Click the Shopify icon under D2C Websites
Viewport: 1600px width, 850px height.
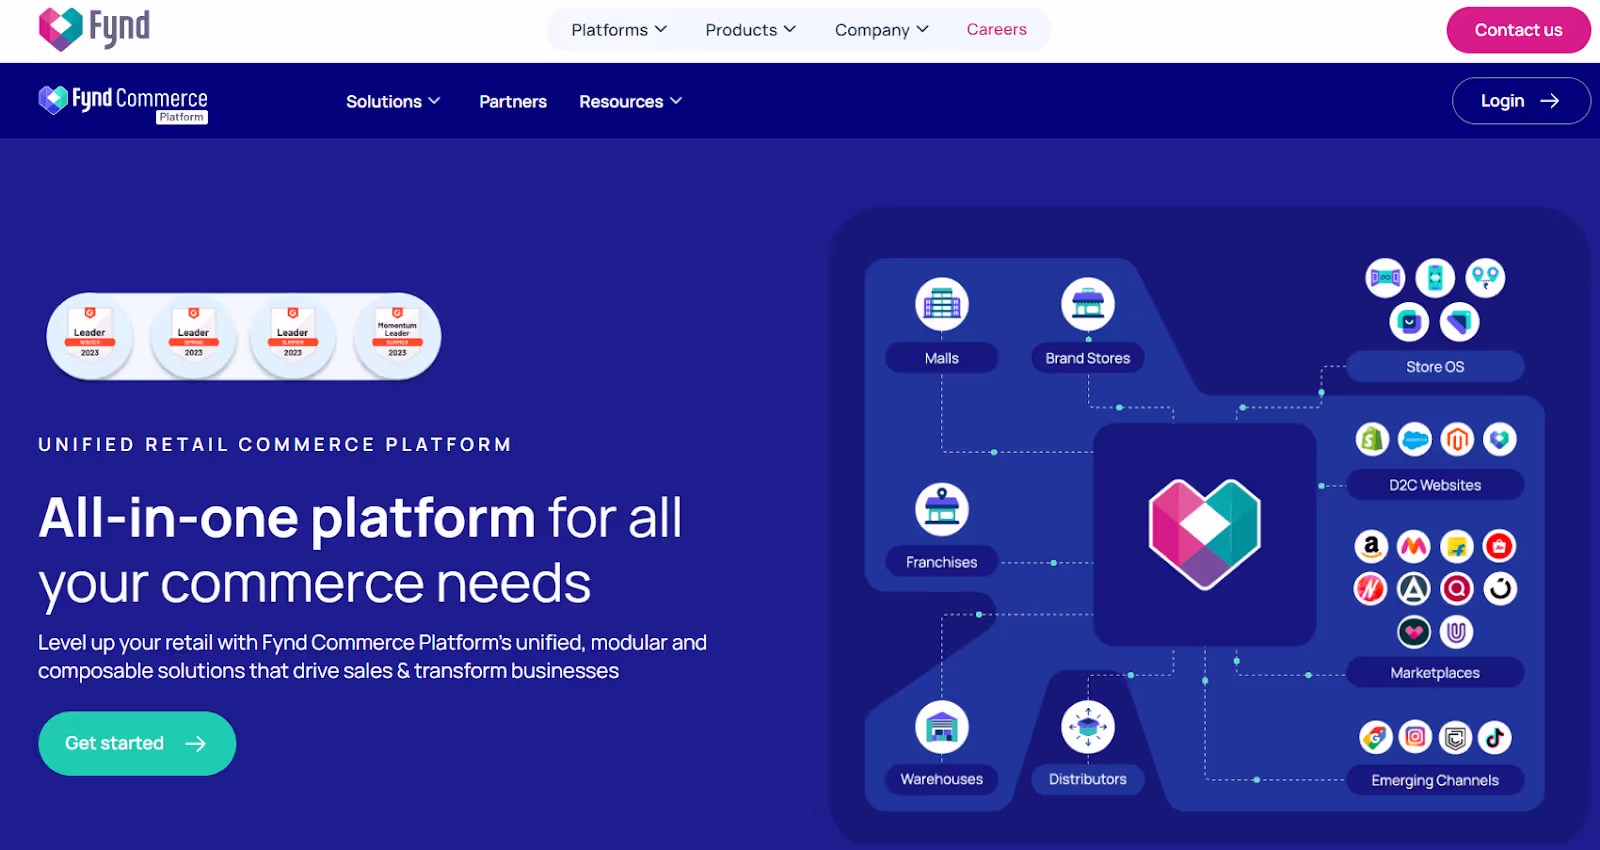[x=1372, y=439]
